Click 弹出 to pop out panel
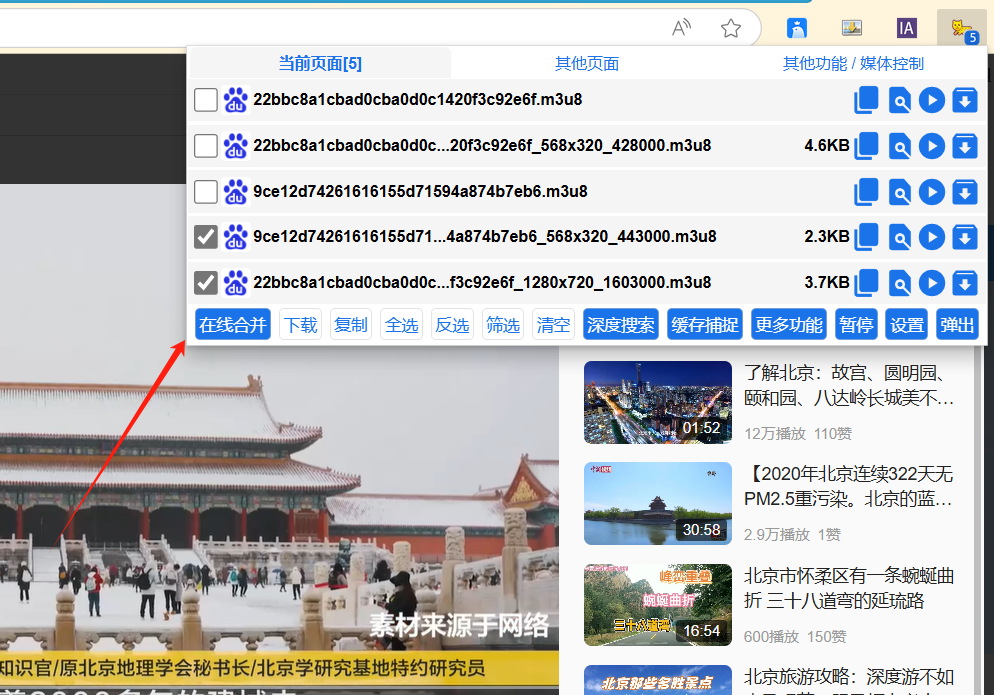Viewport: 994px width, 695px height. [x=957, y=325]
